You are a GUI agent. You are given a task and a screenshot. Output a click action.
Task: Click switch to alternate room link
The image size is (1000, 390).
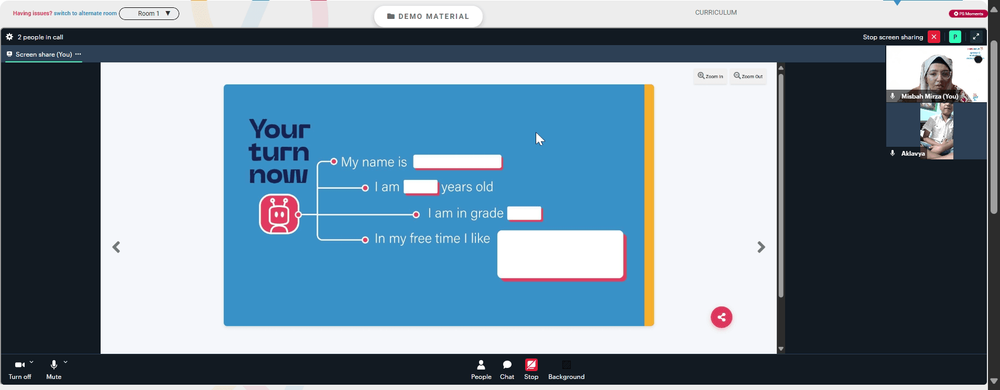tap(85, 13)
